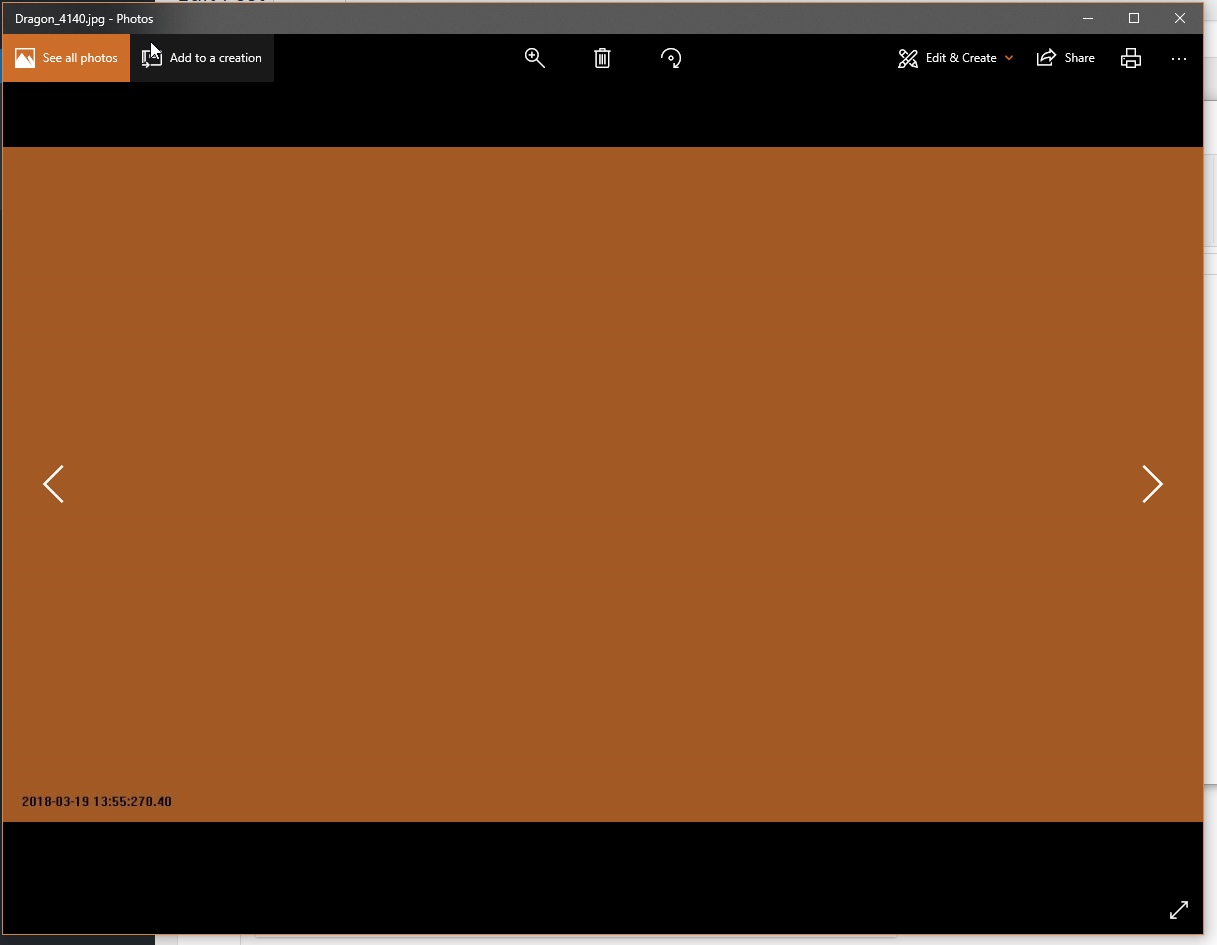Viewport: 1217px width, 945px height.
Task: Minimize the Photos window
Action: (x=1088, y=18)
